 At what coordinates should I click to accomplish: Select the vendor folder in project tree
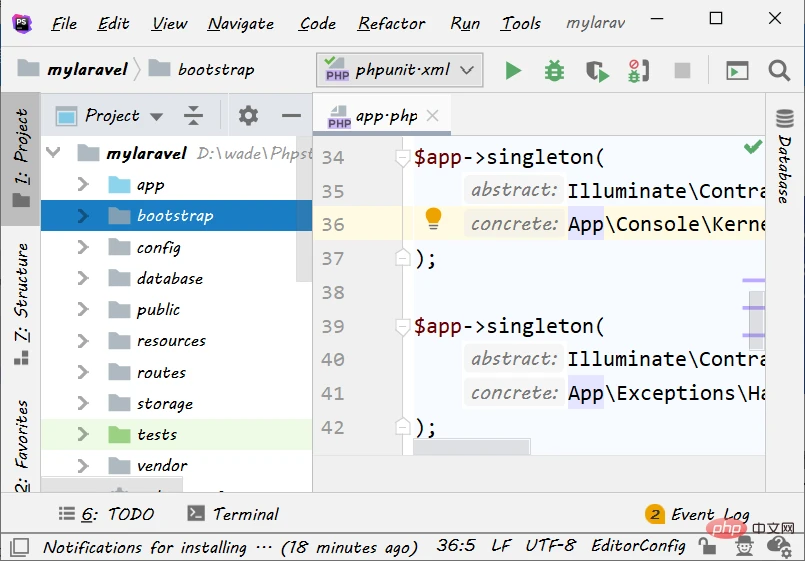pos(161,466)
